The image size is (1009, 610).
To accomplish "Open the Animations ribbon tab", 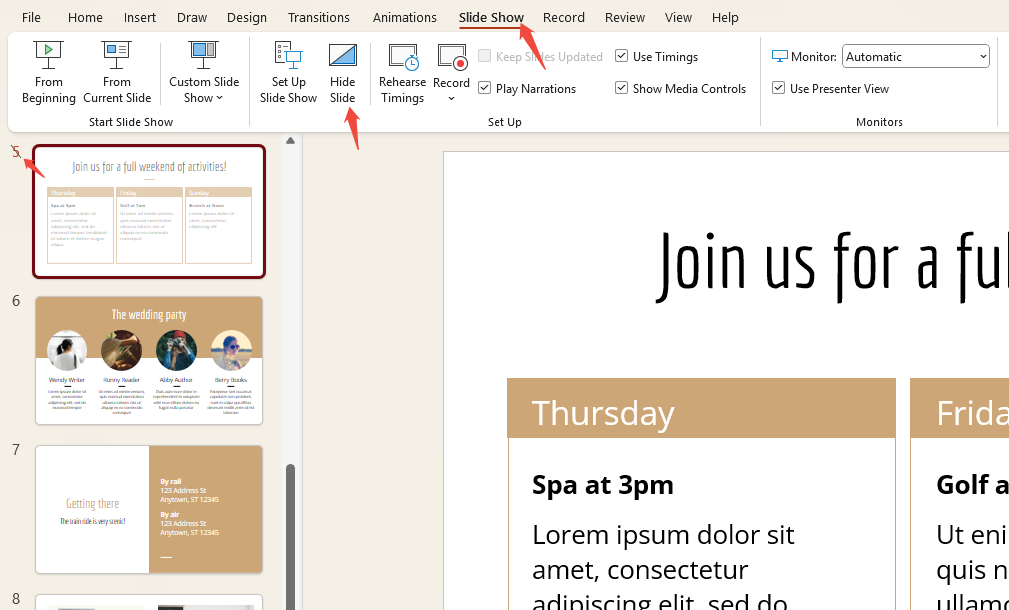I will pos(404,17).
